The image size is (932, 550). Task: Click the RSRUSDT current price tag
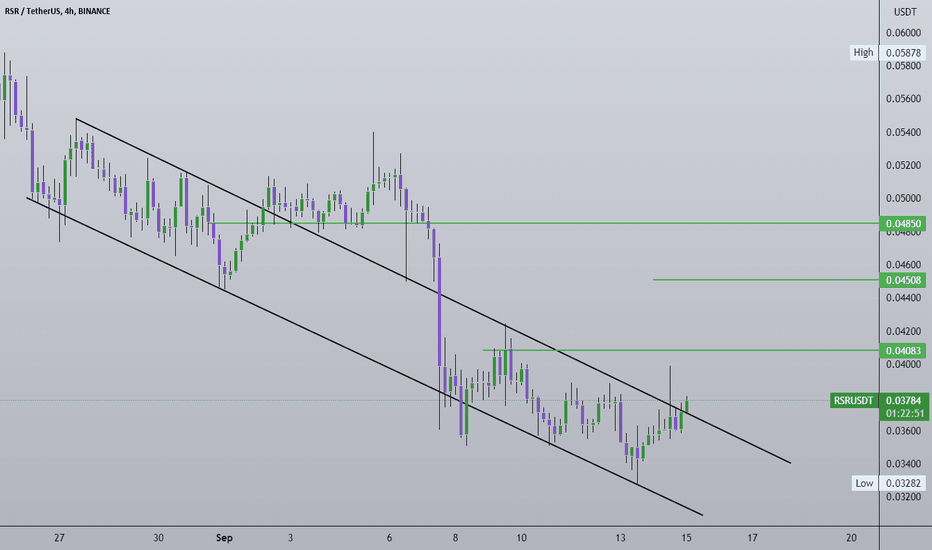pos(854,401)
